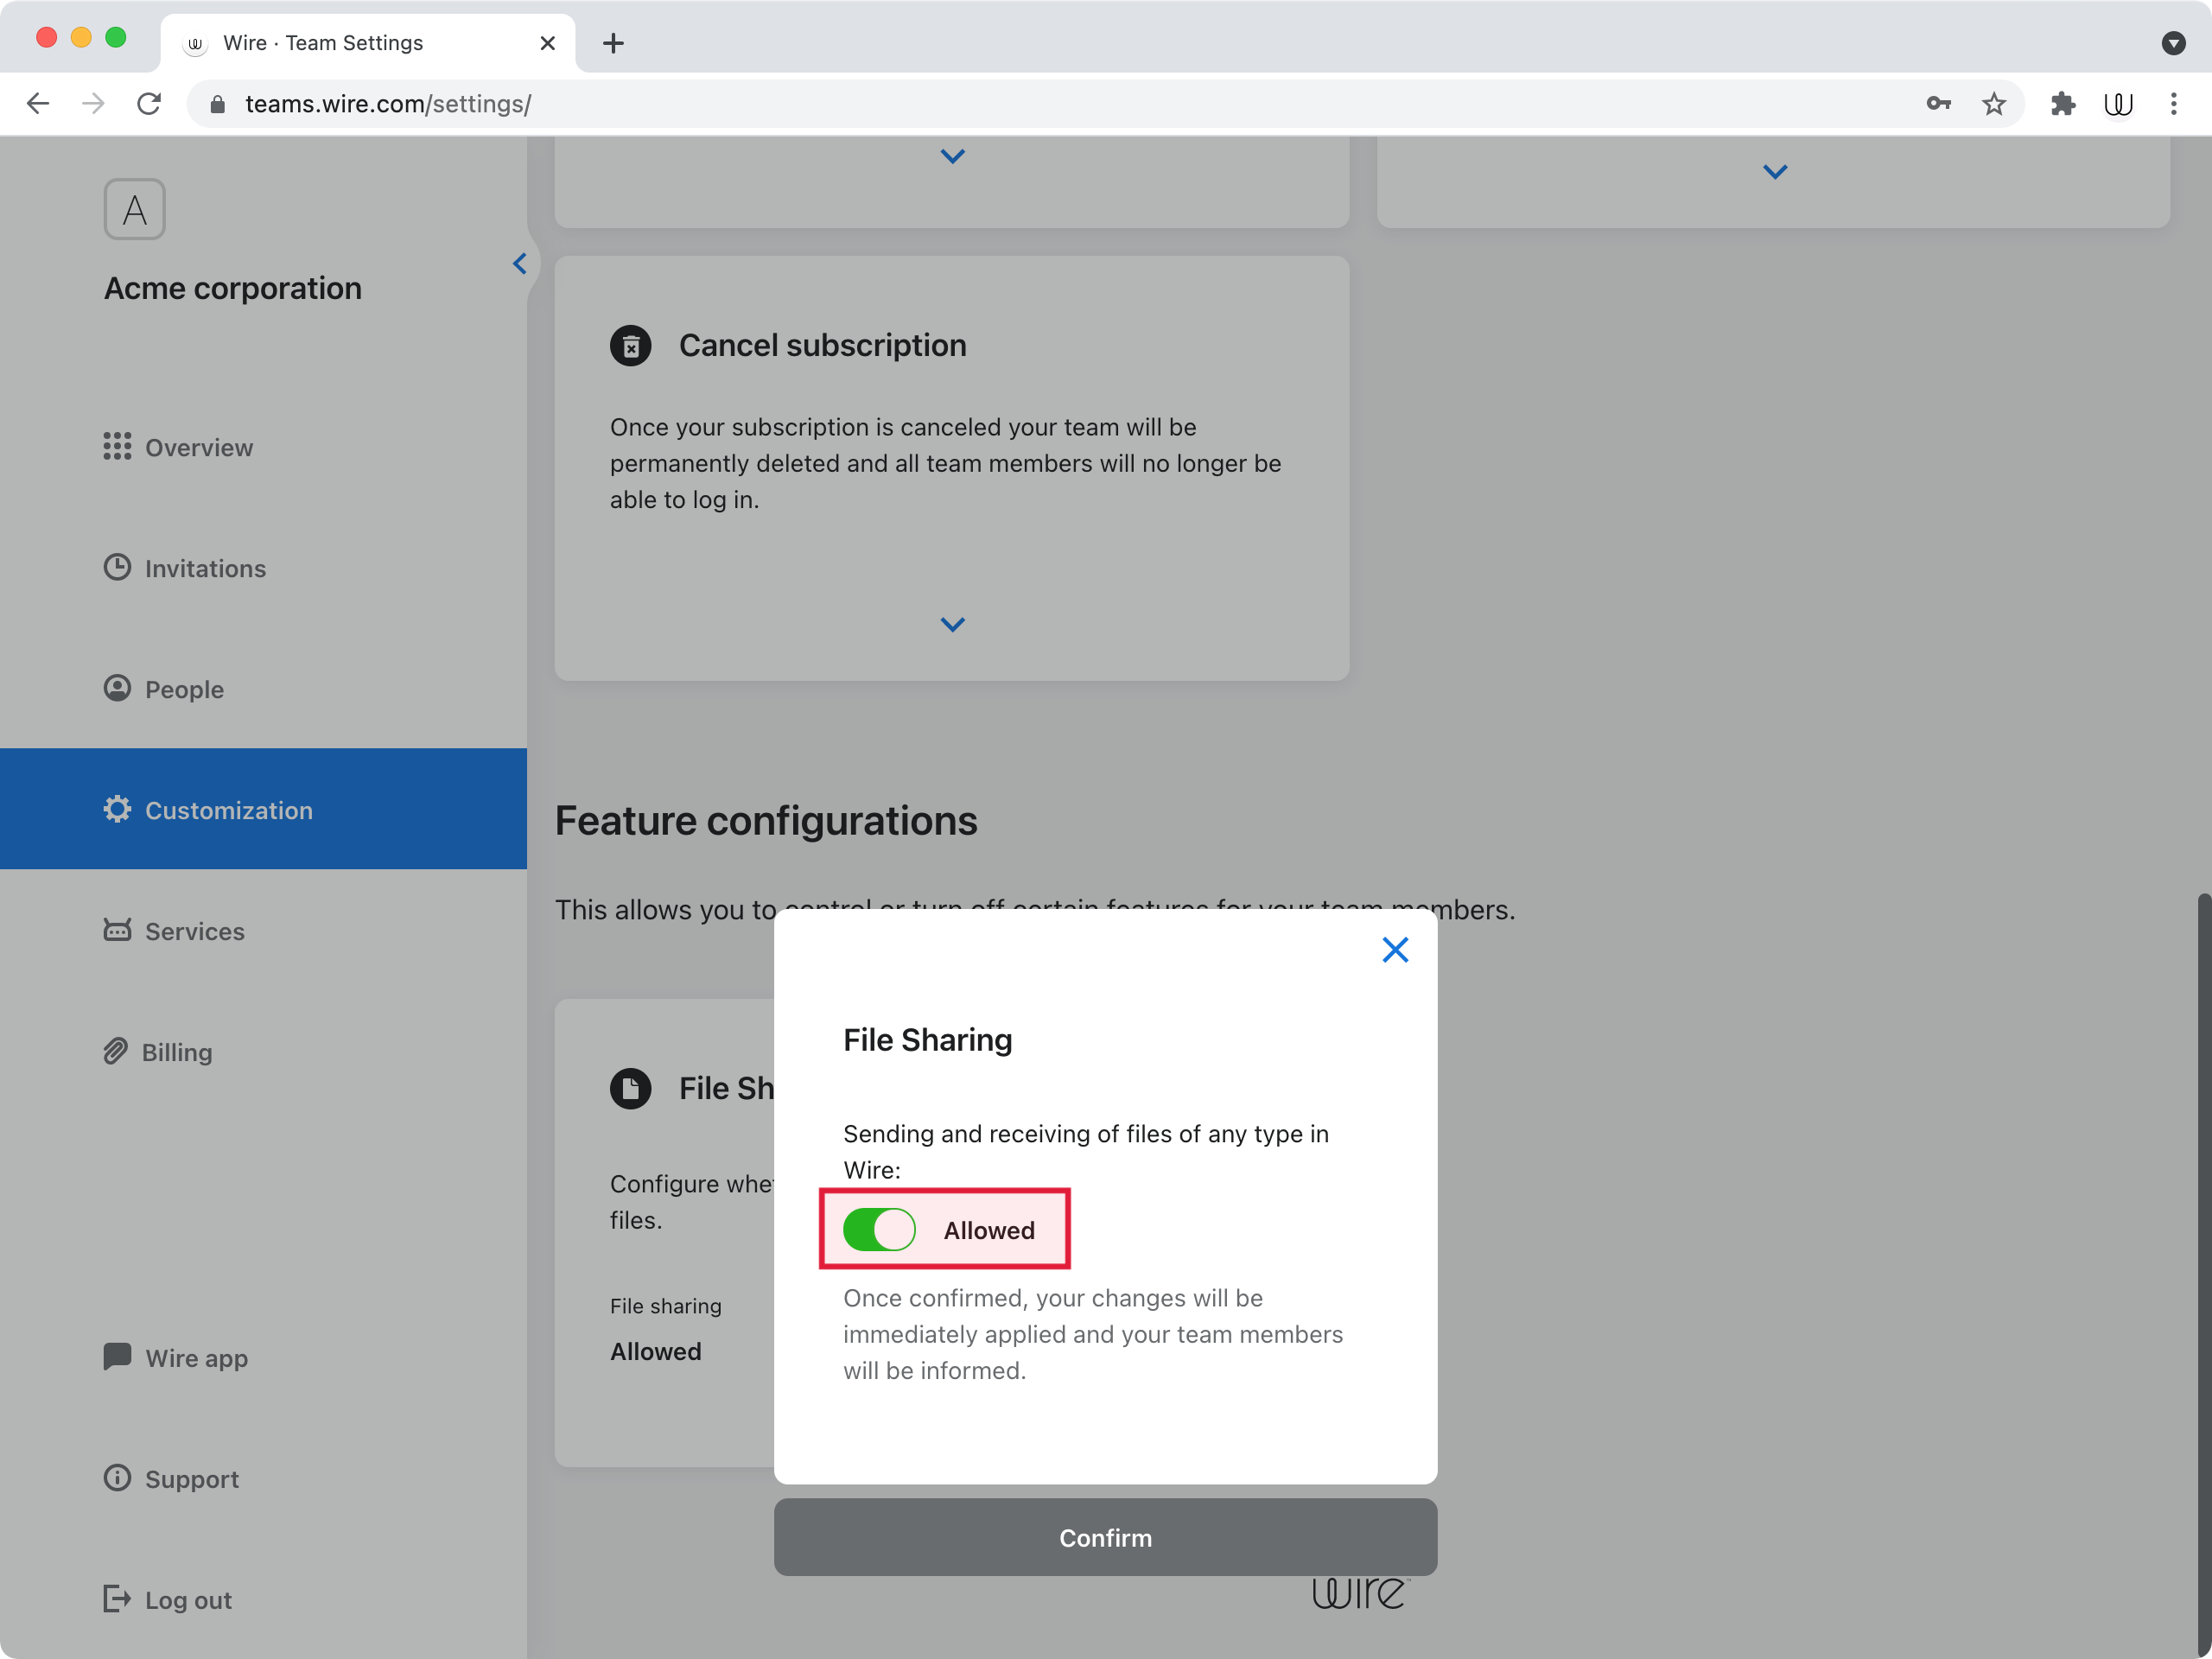Confirm the file sharing changes
Viewport: 2212px width, 1659px height.
tap(1105, 1537)
